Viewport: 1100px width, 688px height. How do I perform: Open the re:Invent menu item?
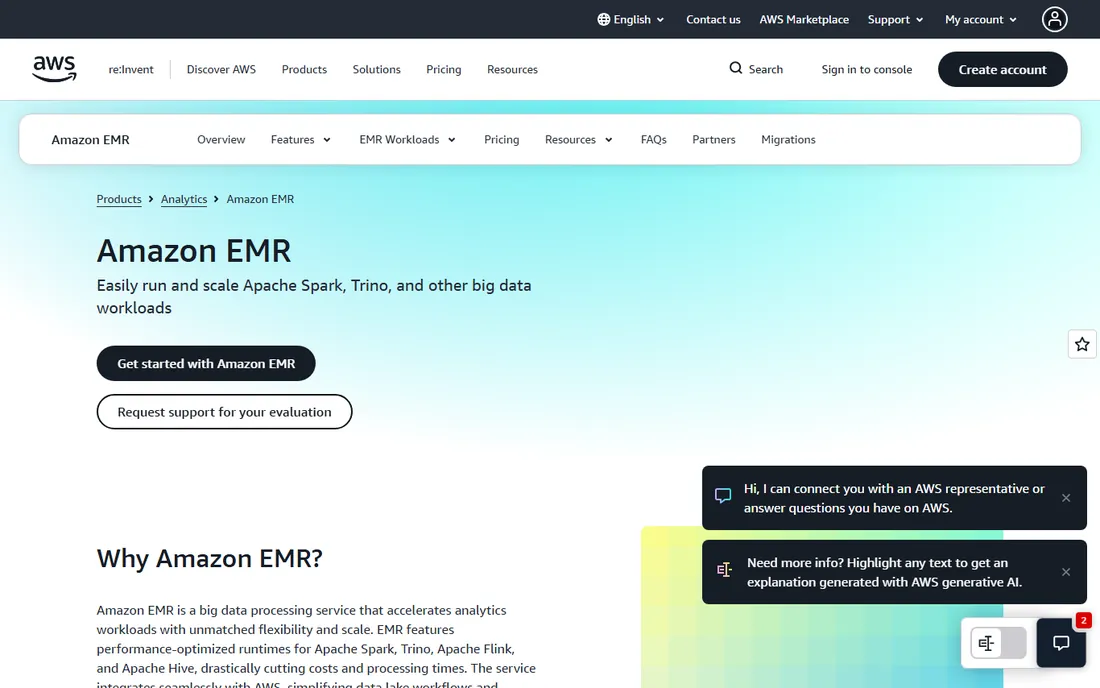130,69
